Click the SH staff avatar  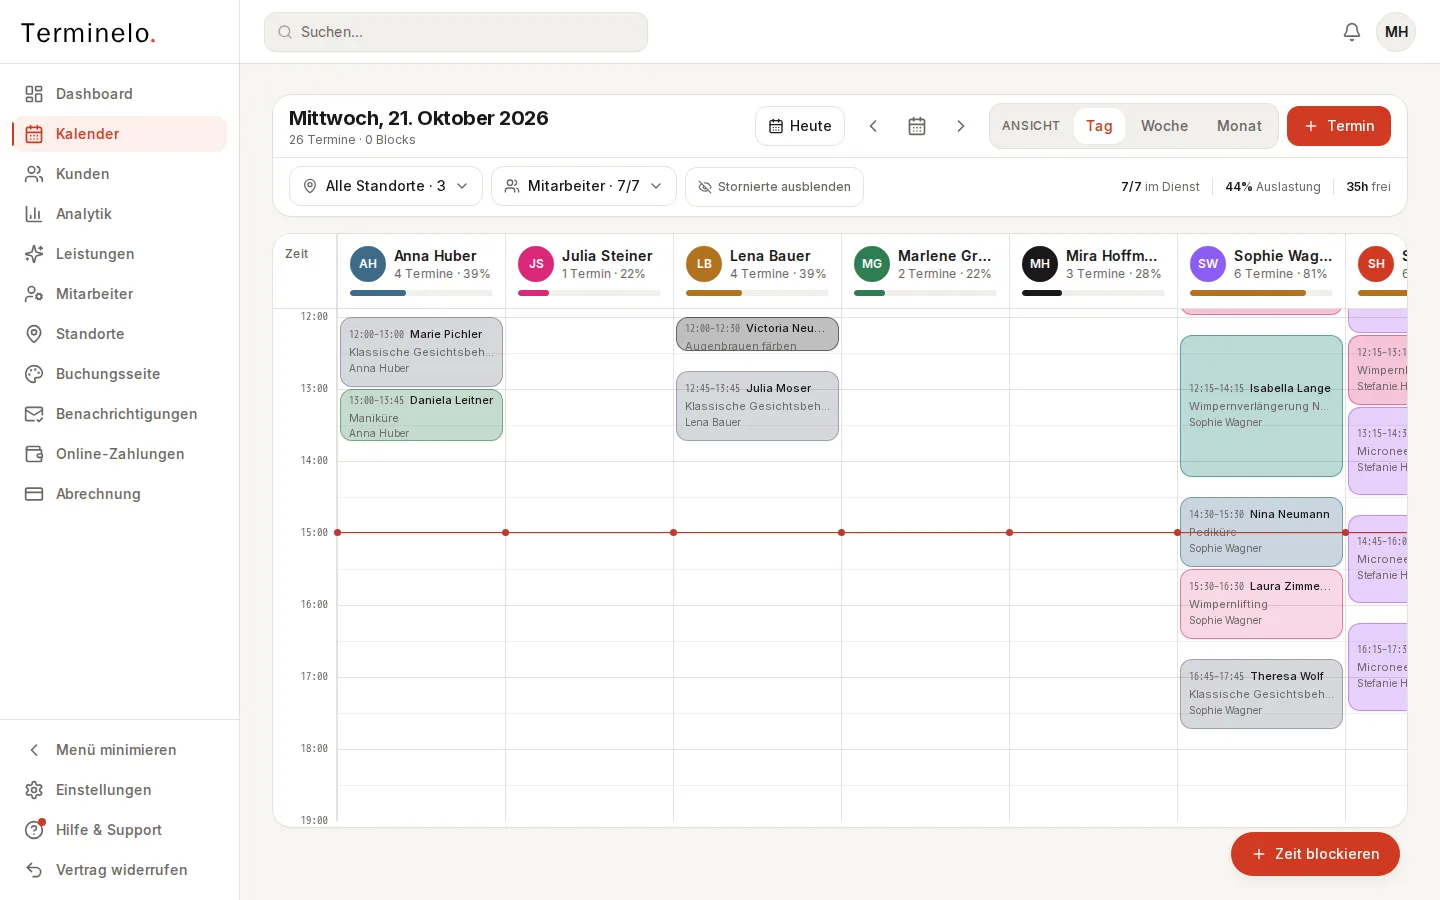[1376, 264]
